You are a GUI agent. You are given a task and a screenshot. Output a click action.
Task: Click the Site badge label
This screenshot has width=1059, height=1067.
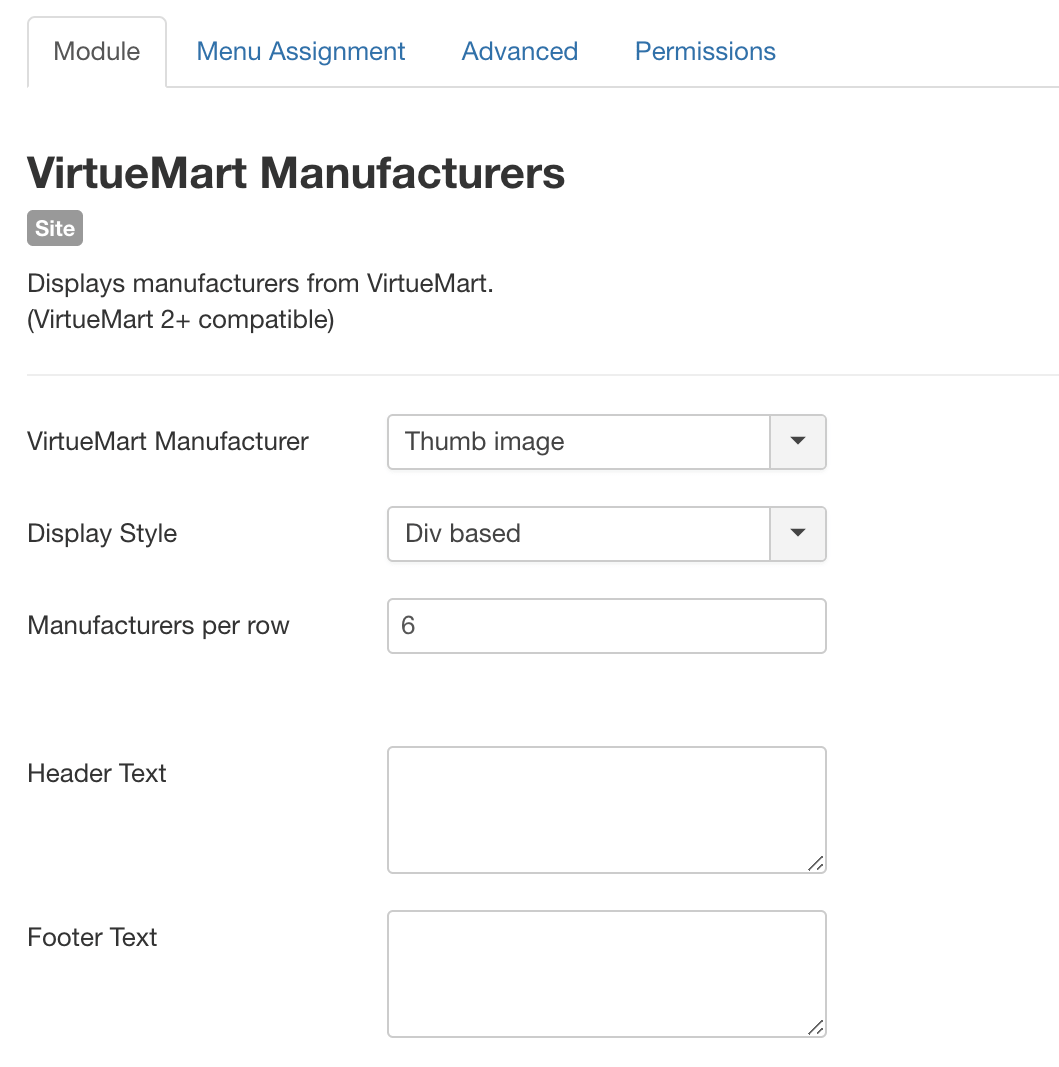click(55, 228)
